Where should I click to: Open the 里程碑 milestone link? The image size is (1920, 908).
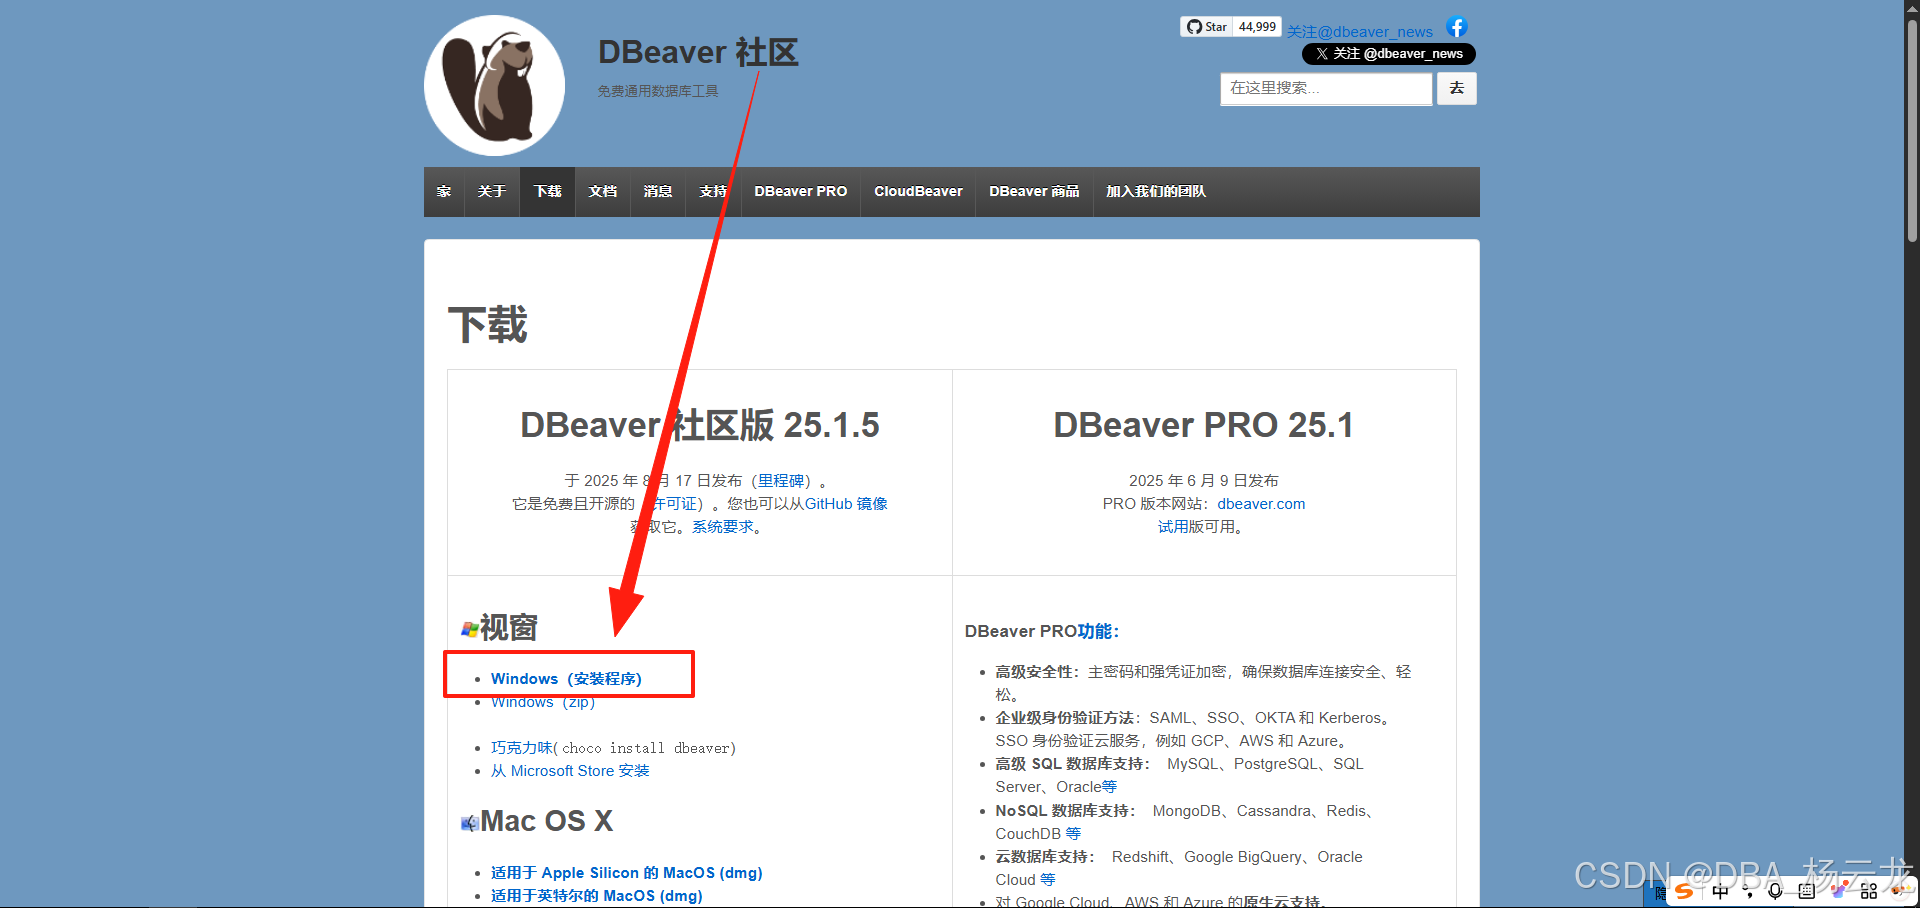coord(781,481)
